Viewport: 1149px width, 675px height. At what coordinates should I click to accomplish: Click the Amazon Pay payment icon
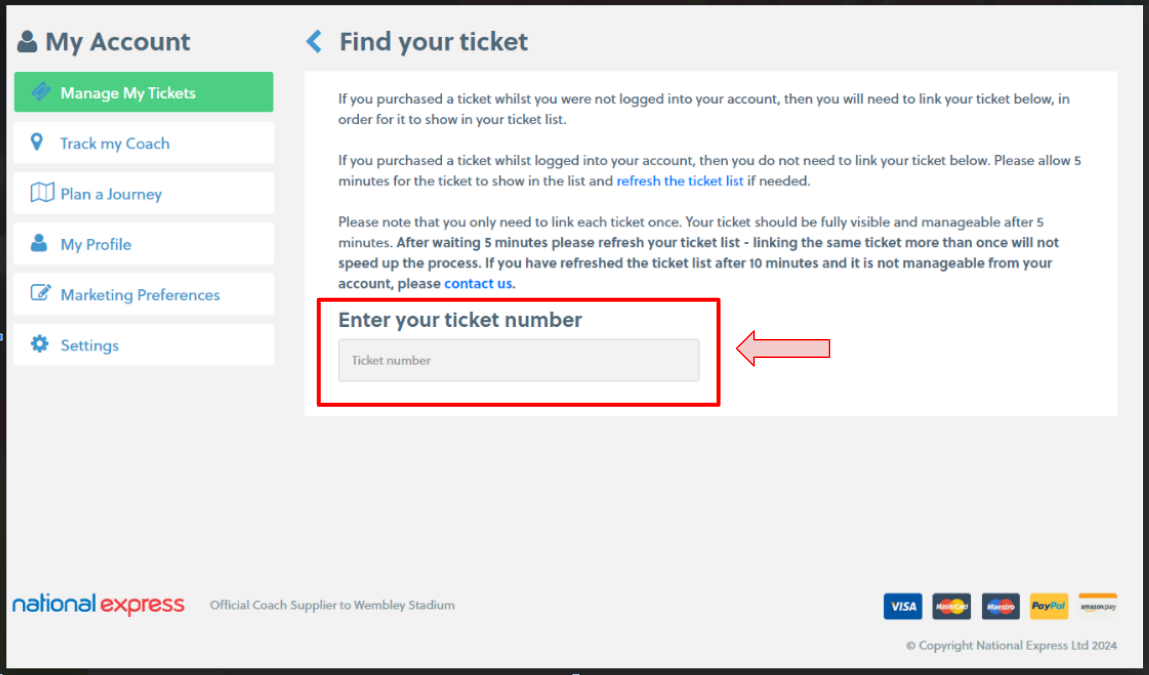point(1097,606)
